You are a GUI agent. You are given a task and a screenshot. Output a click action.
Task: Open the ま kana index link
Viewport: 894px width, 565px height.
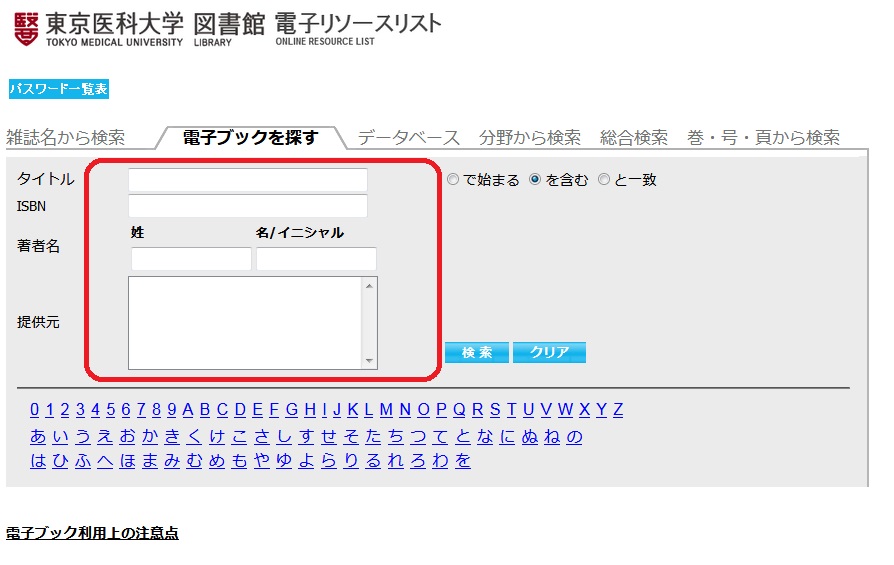tap(150, 460)
